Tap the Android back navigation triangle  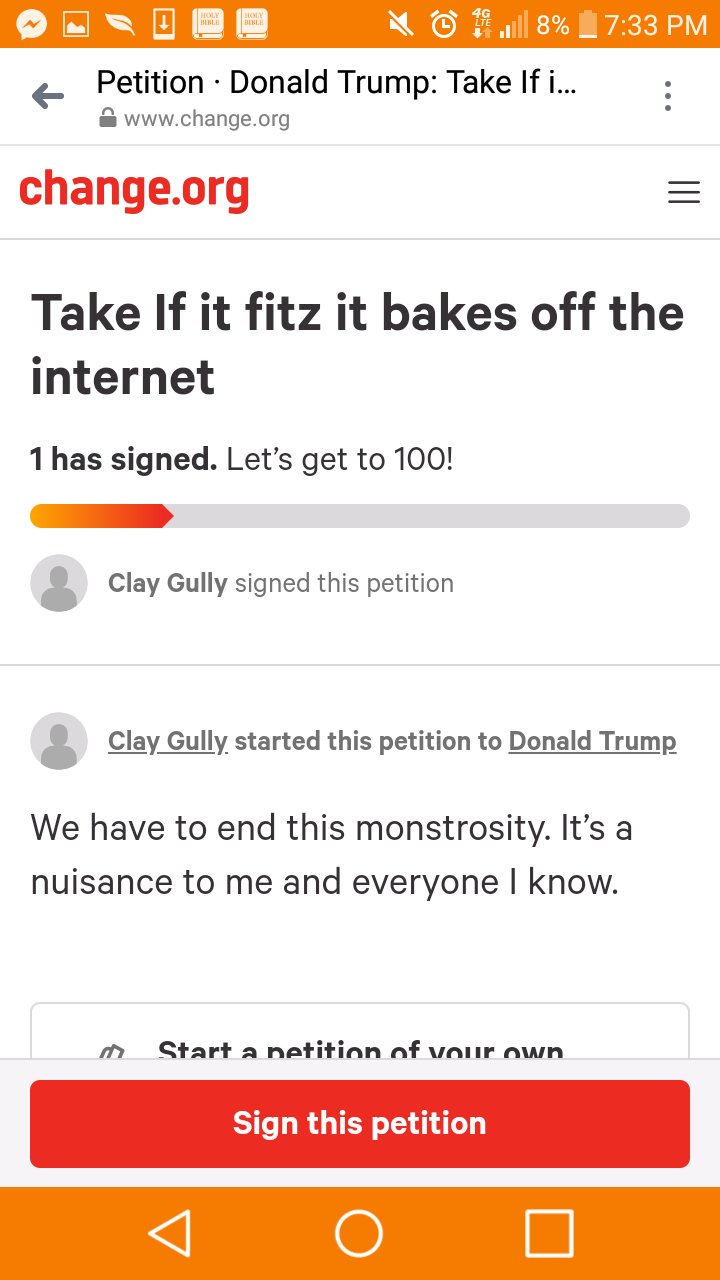click(x=170, y=1233)
